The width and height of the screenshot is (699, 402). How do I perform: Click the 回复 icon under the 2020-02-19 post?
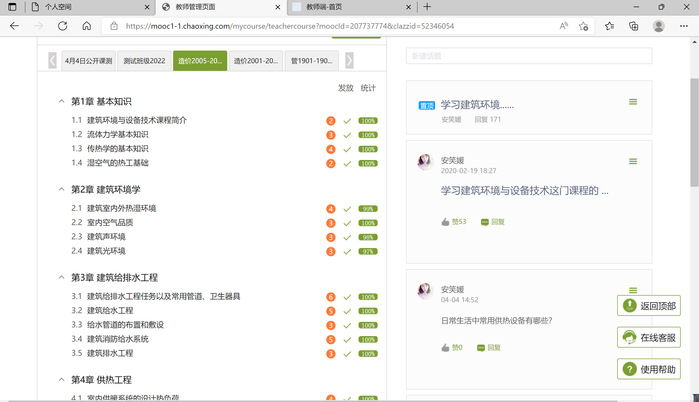click(484, 222)
